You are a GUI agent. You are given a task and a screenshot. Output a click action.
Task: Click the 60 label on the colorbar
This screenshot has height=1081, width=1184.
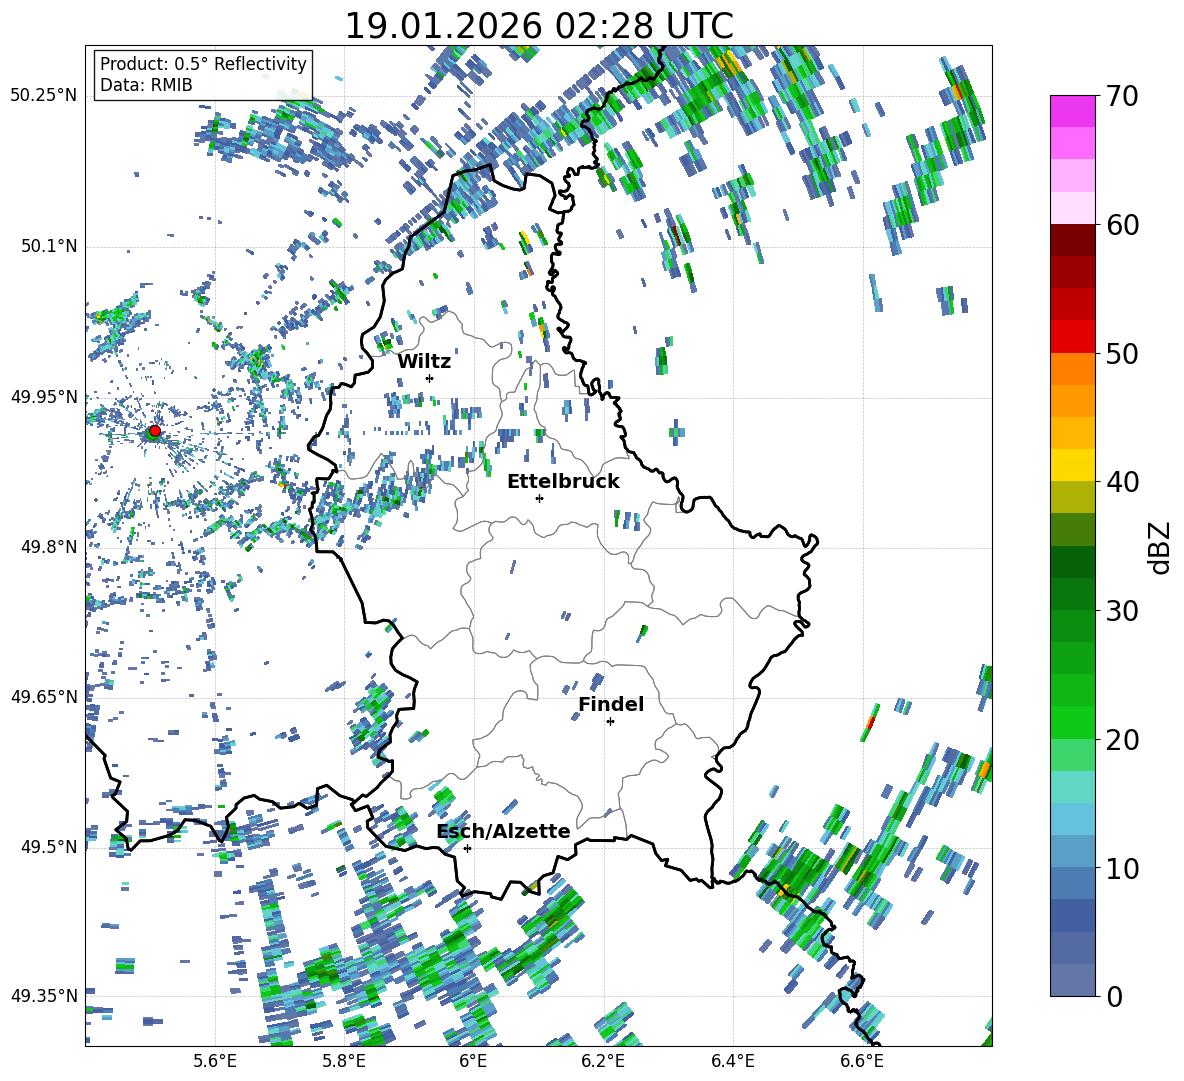coord(1122,225)
